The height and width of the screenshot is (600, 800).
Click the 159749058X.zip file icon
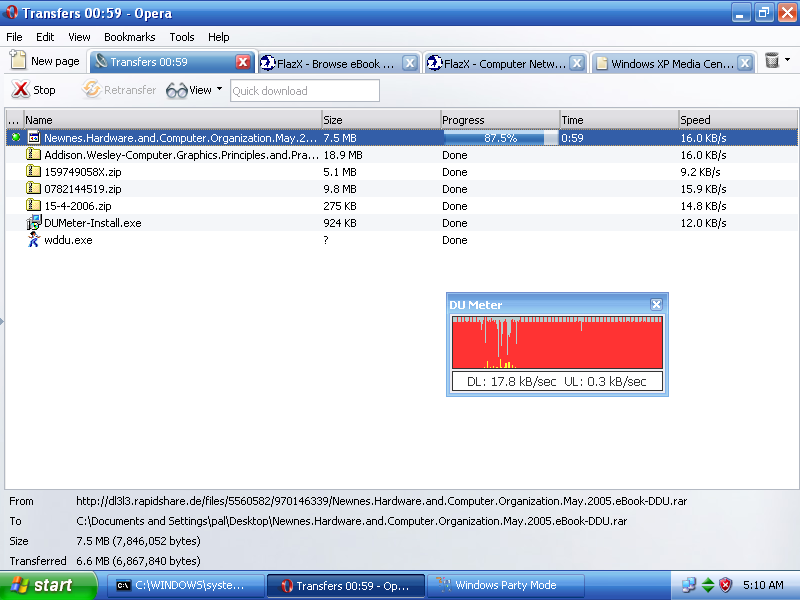coord(34,171)
